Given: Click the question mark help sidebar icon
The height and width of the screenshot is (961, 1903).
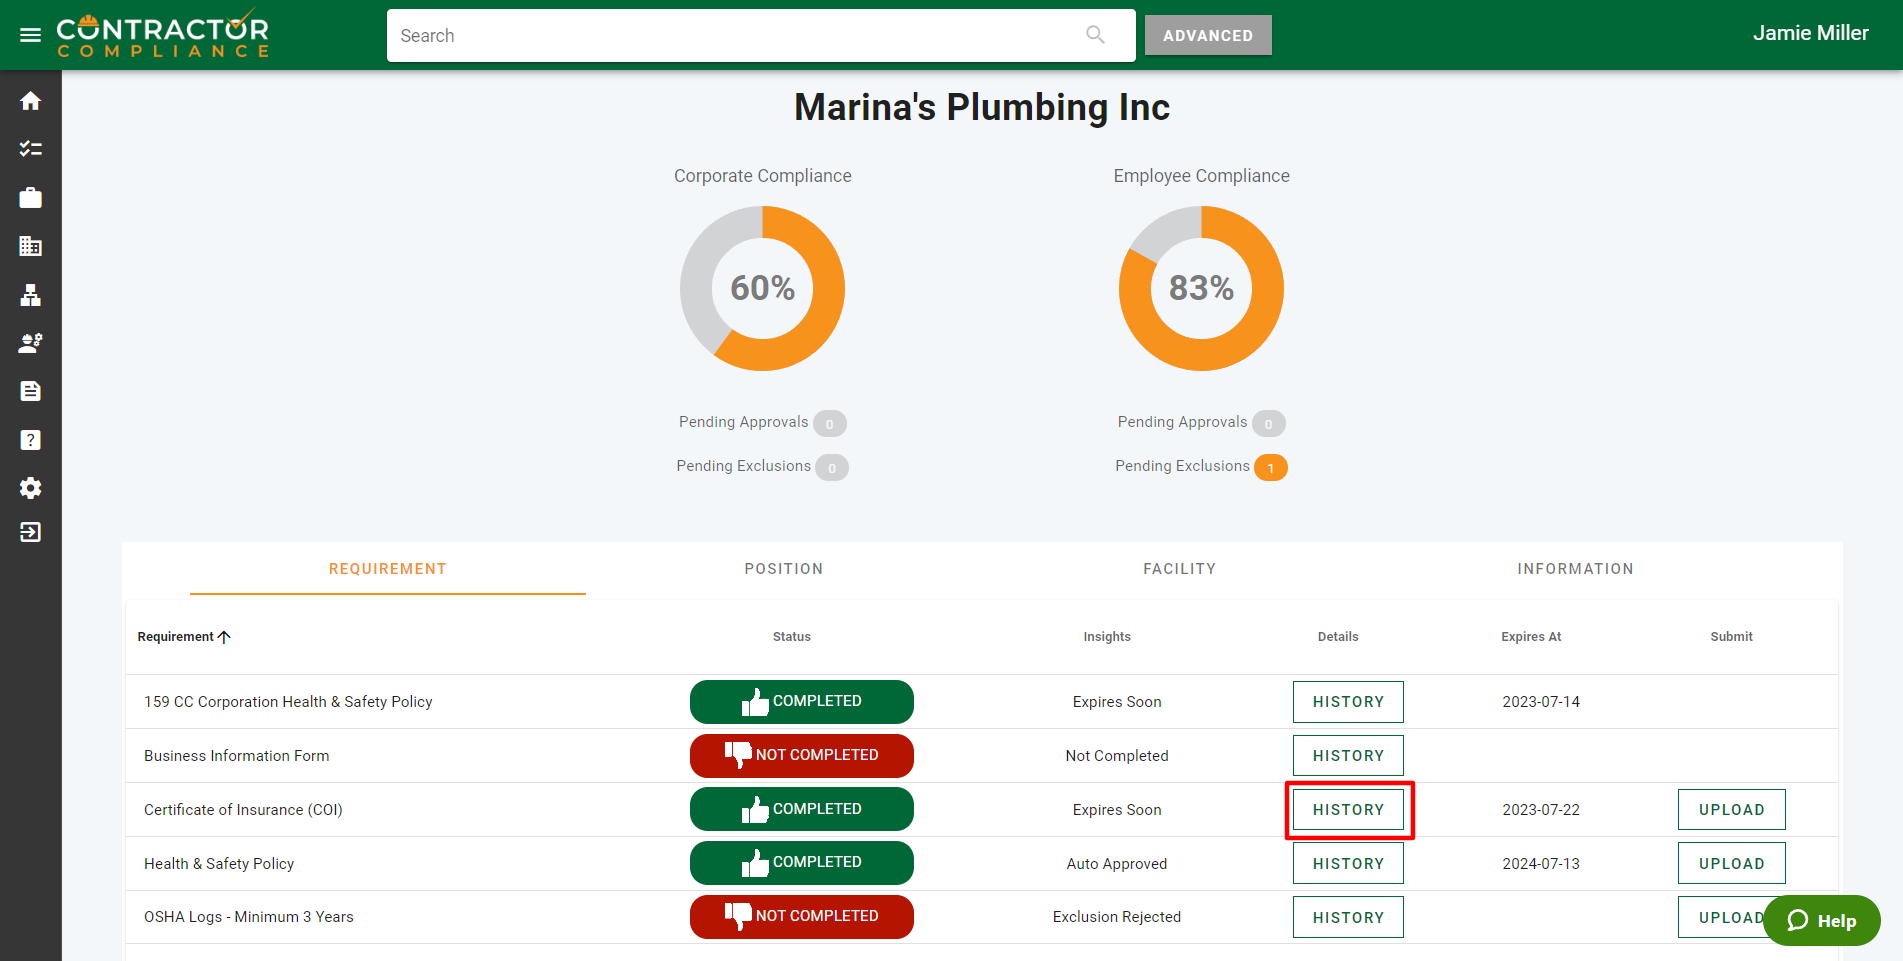Looking at the screenshot, I should point(30,440).
